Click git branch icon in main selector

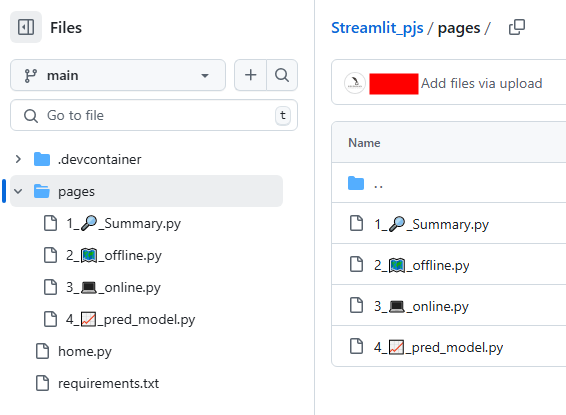click(x=30, y=75)
